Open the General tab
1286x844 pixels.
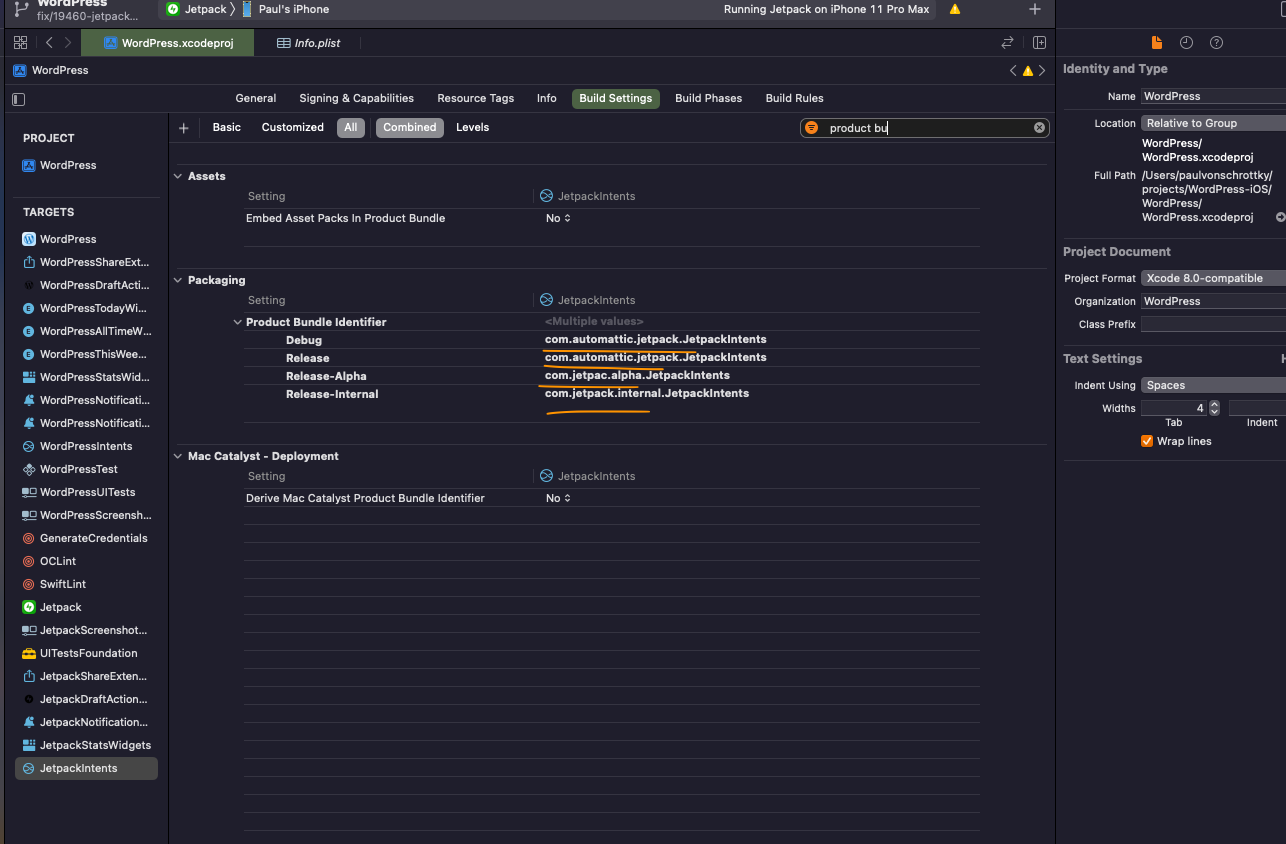click(x=256, y=98)
